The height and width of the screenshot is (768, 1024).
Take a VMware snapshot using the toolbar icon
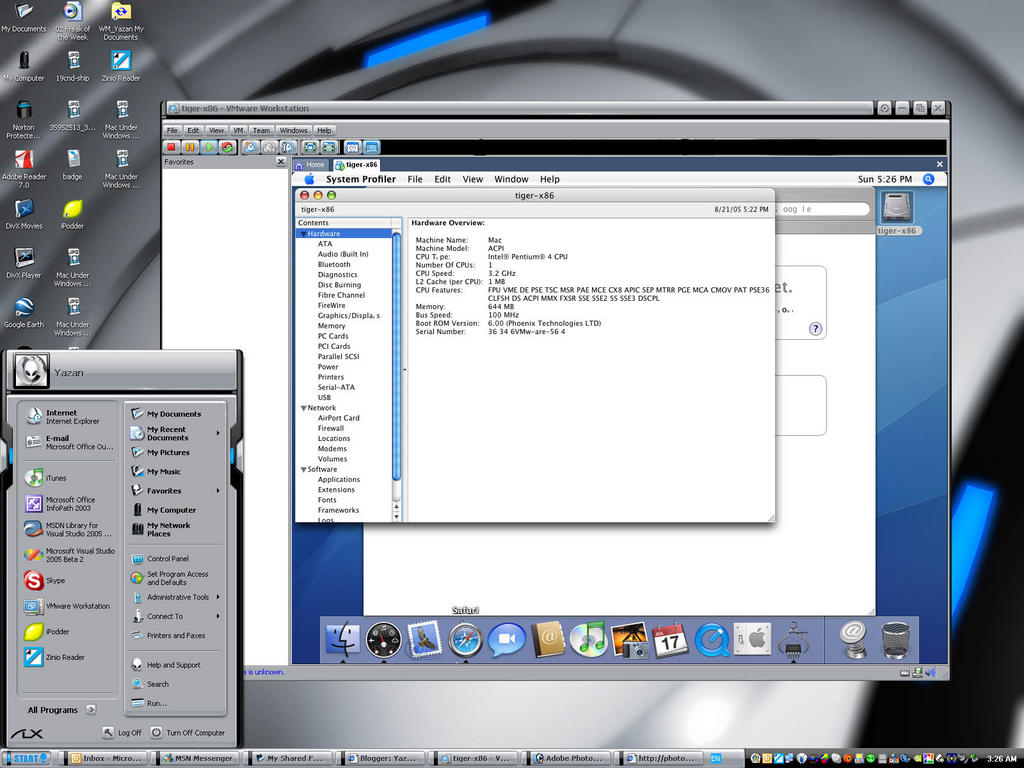250,147
